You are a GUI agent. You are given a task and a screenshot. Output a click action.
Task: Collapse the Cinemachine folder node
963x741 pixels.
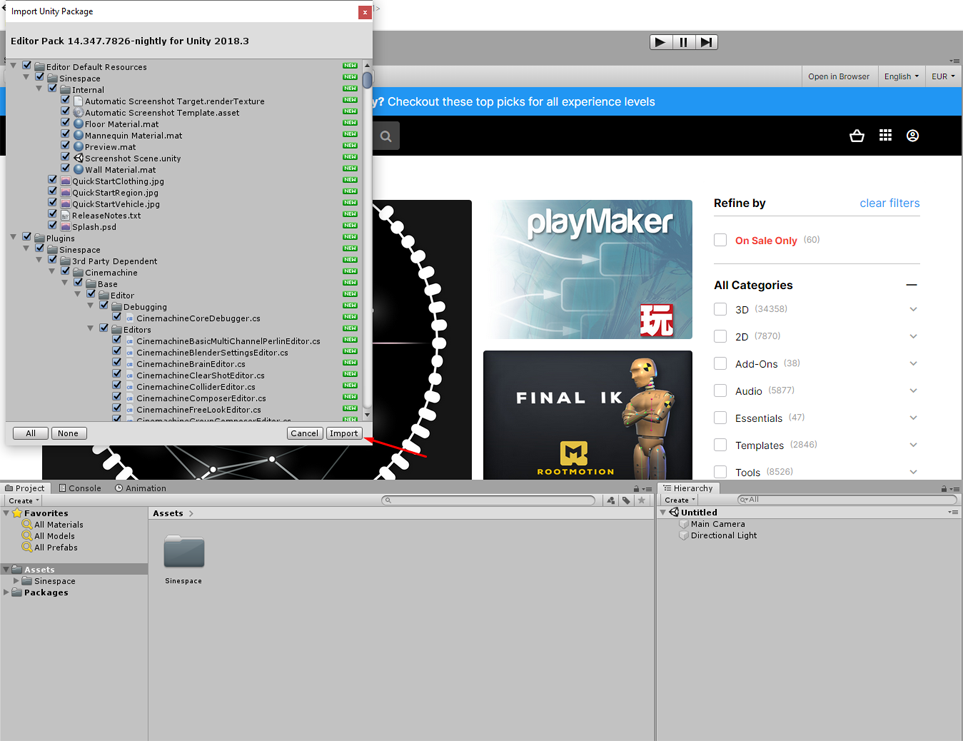pos(52,271)
